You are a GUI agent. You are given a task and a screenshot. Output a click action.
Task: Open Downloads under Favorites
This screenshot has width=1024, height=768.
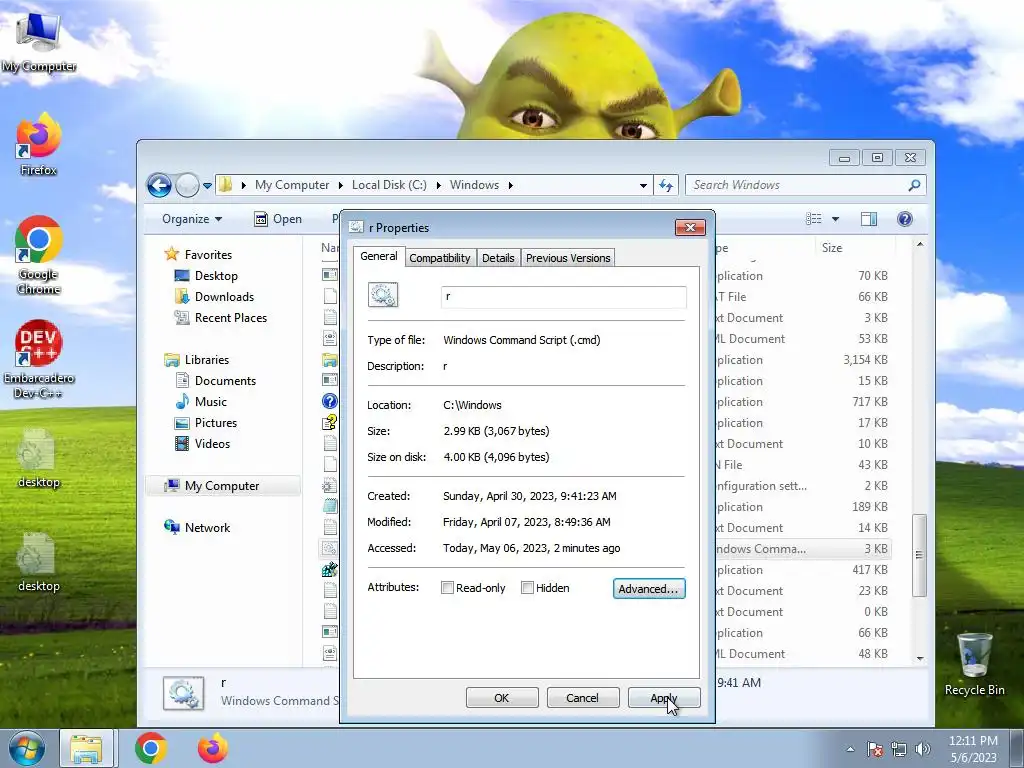coord(215,296)
